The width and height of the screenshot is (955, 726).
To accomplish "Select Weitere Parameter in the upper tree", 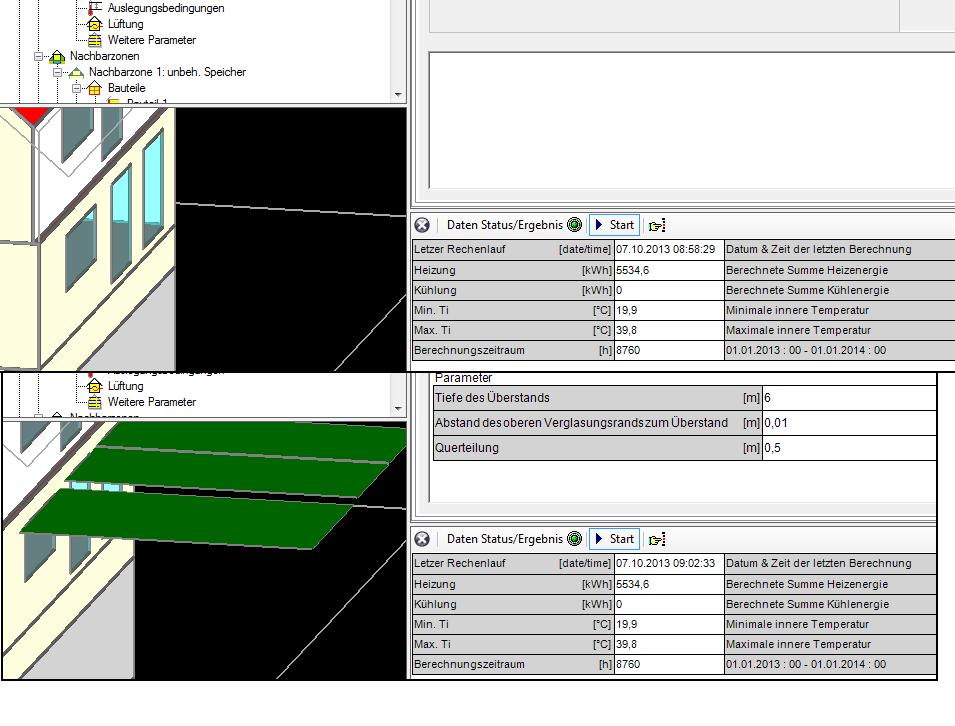I will point(151,40).
